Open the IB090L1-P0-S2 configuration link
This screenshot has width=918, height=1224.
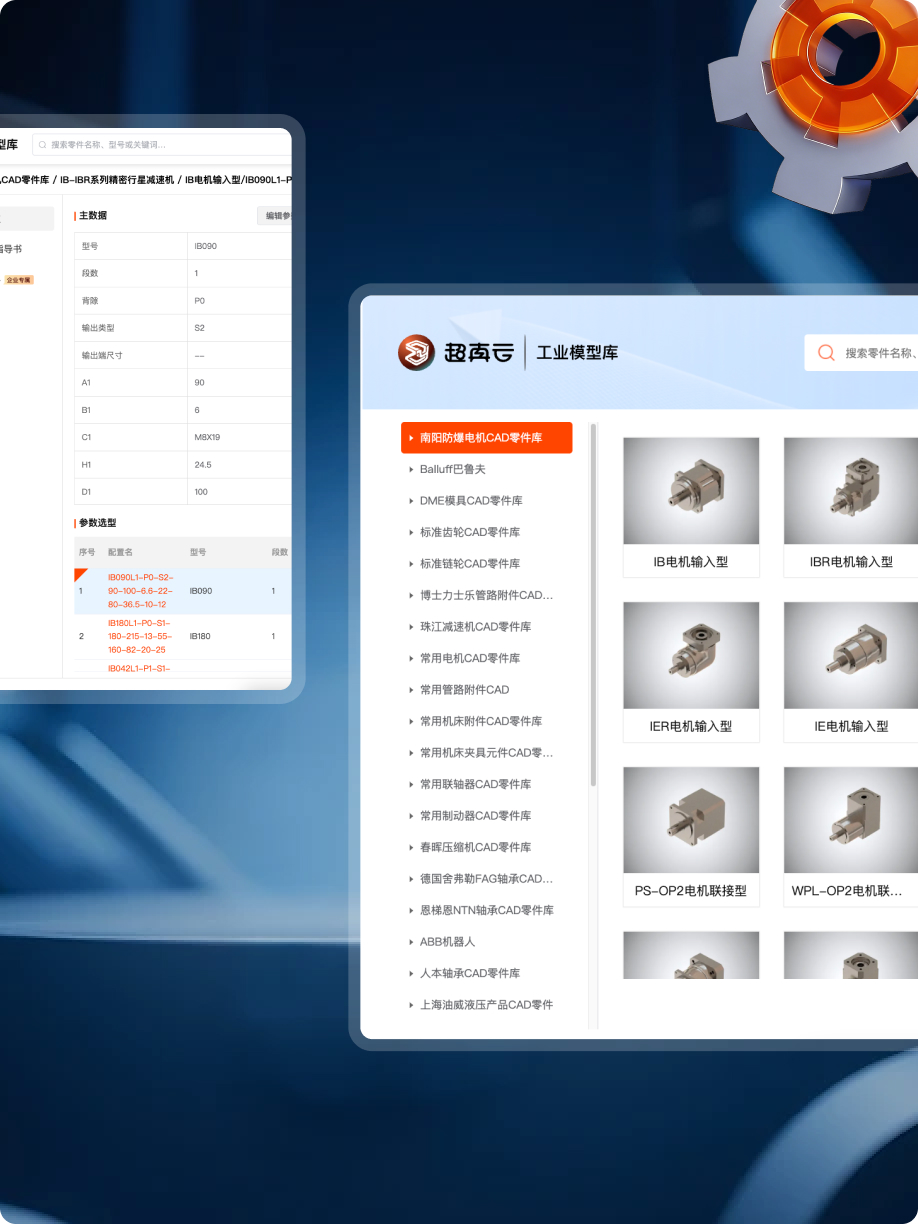139,591
